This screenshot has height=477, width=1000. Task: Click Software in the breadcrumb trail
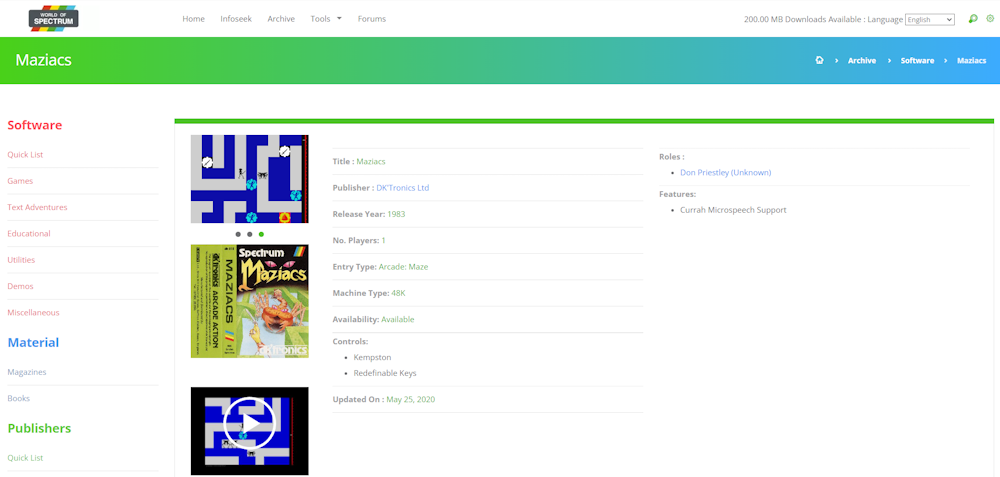click(917, 61)
